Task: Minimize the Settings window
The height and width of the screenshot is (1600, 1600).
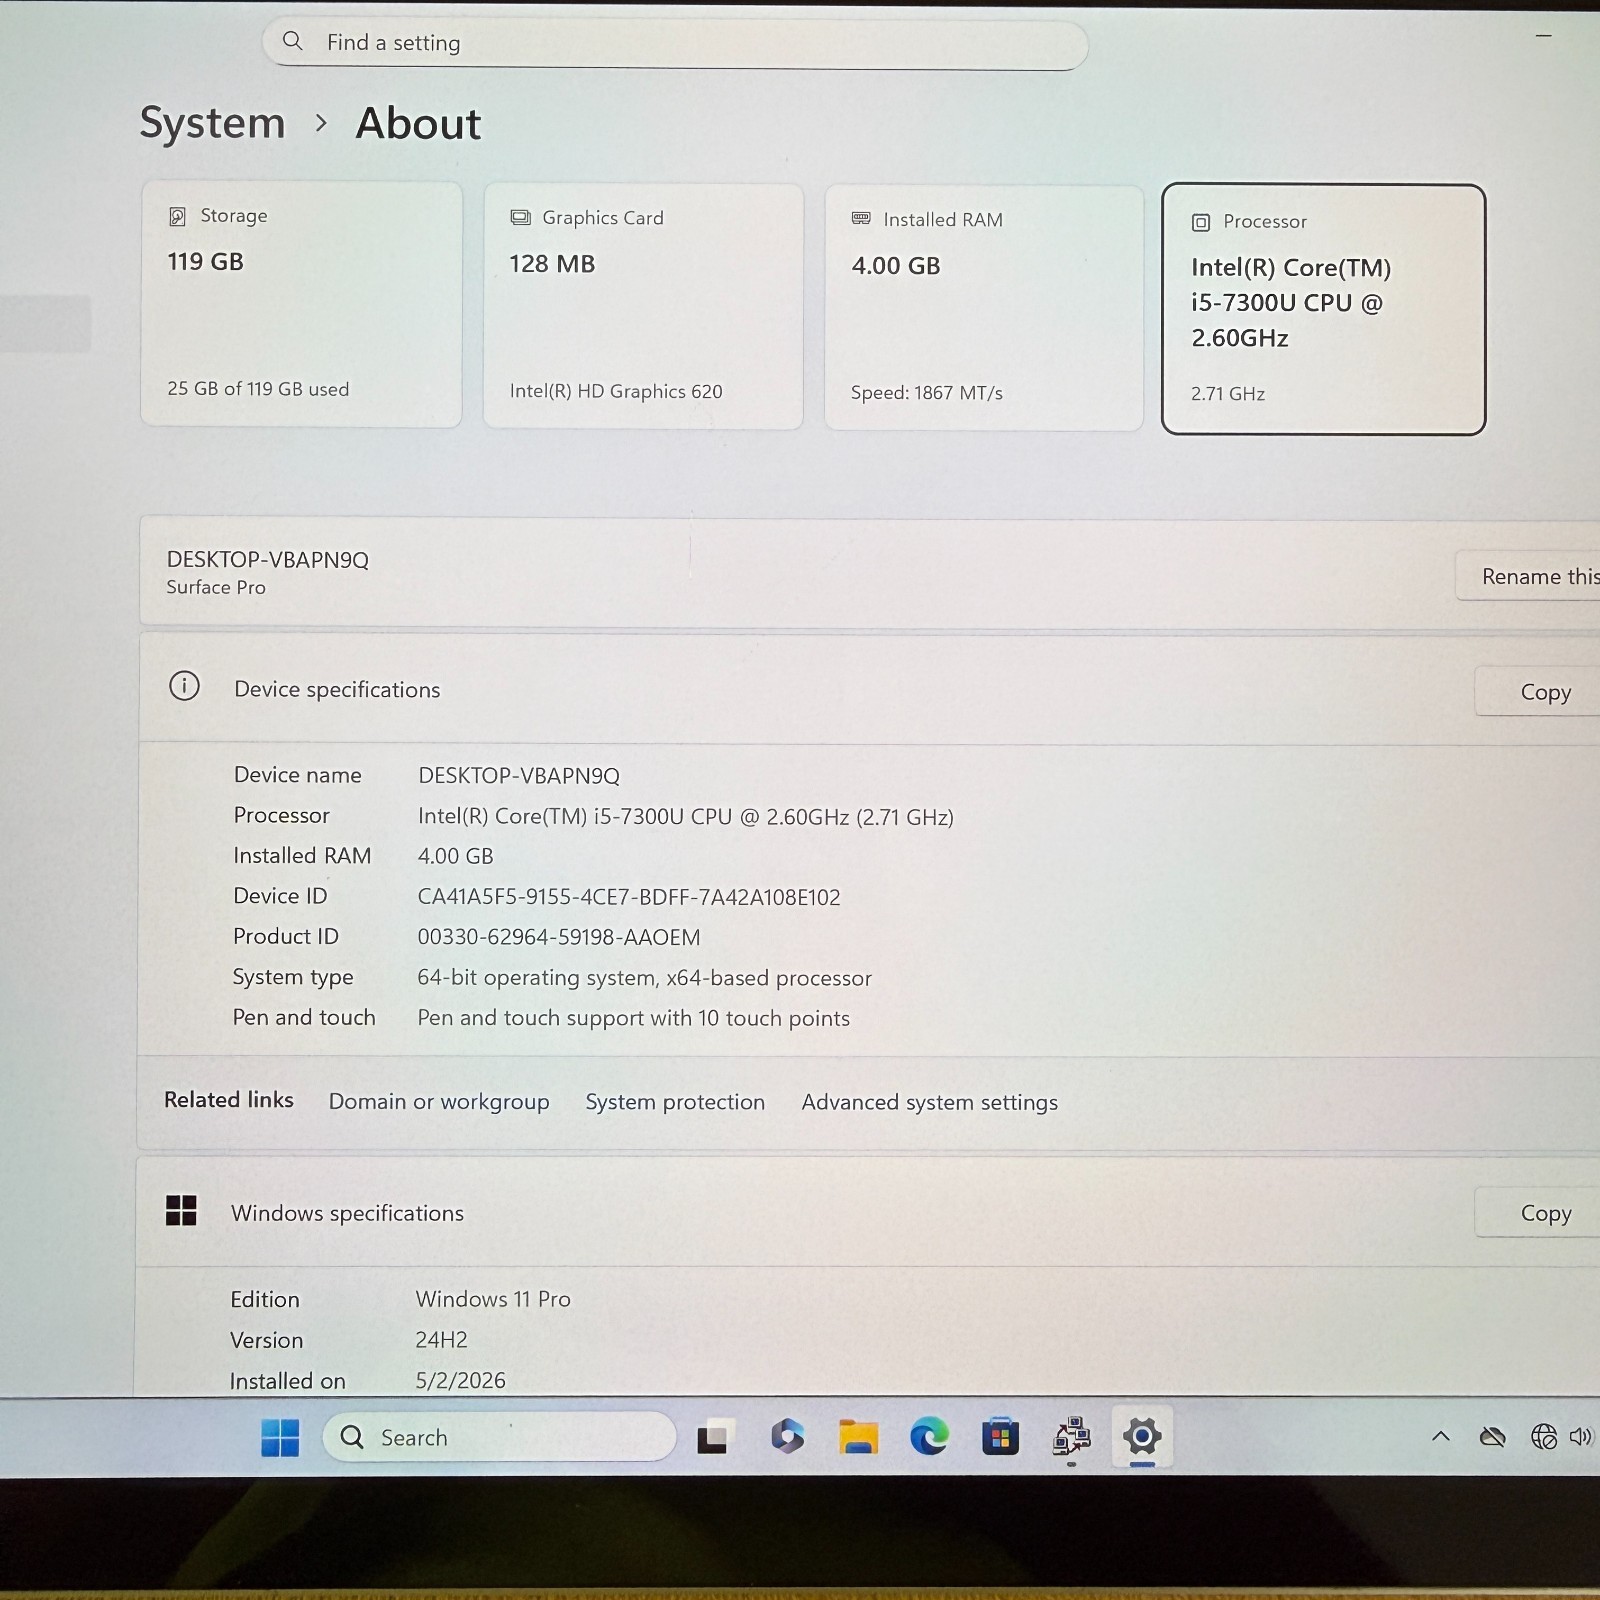Action: click(1544, 36)
